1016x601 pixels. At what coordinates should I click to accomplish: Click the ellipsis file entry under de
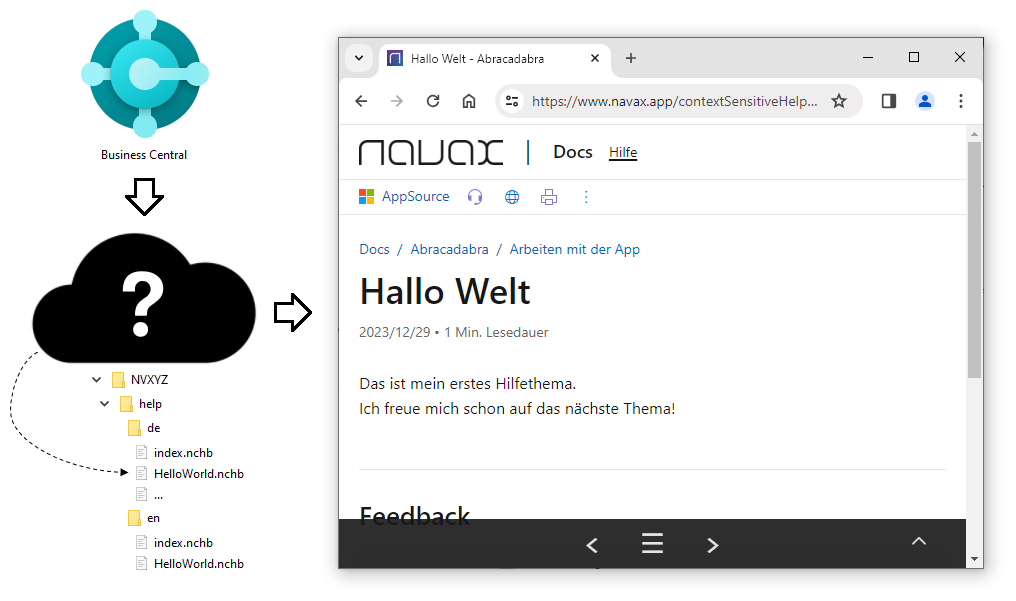[150, 495]
